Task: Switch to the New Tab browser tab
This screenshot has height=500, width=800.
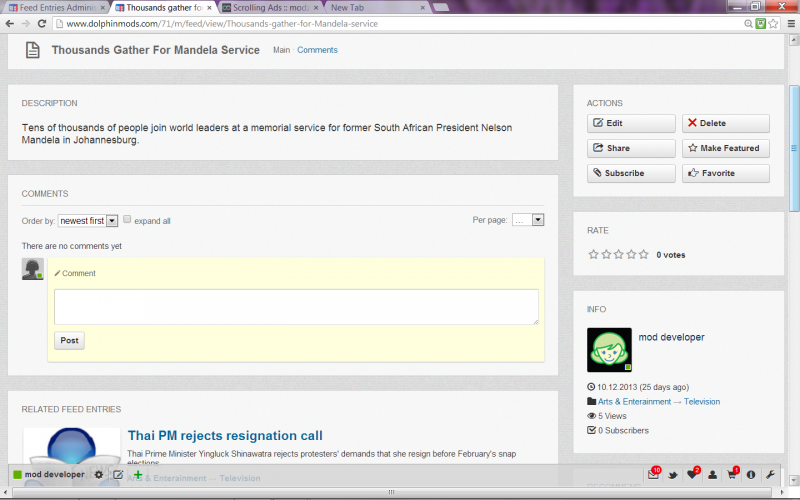Action: click(x=378, y=8)
